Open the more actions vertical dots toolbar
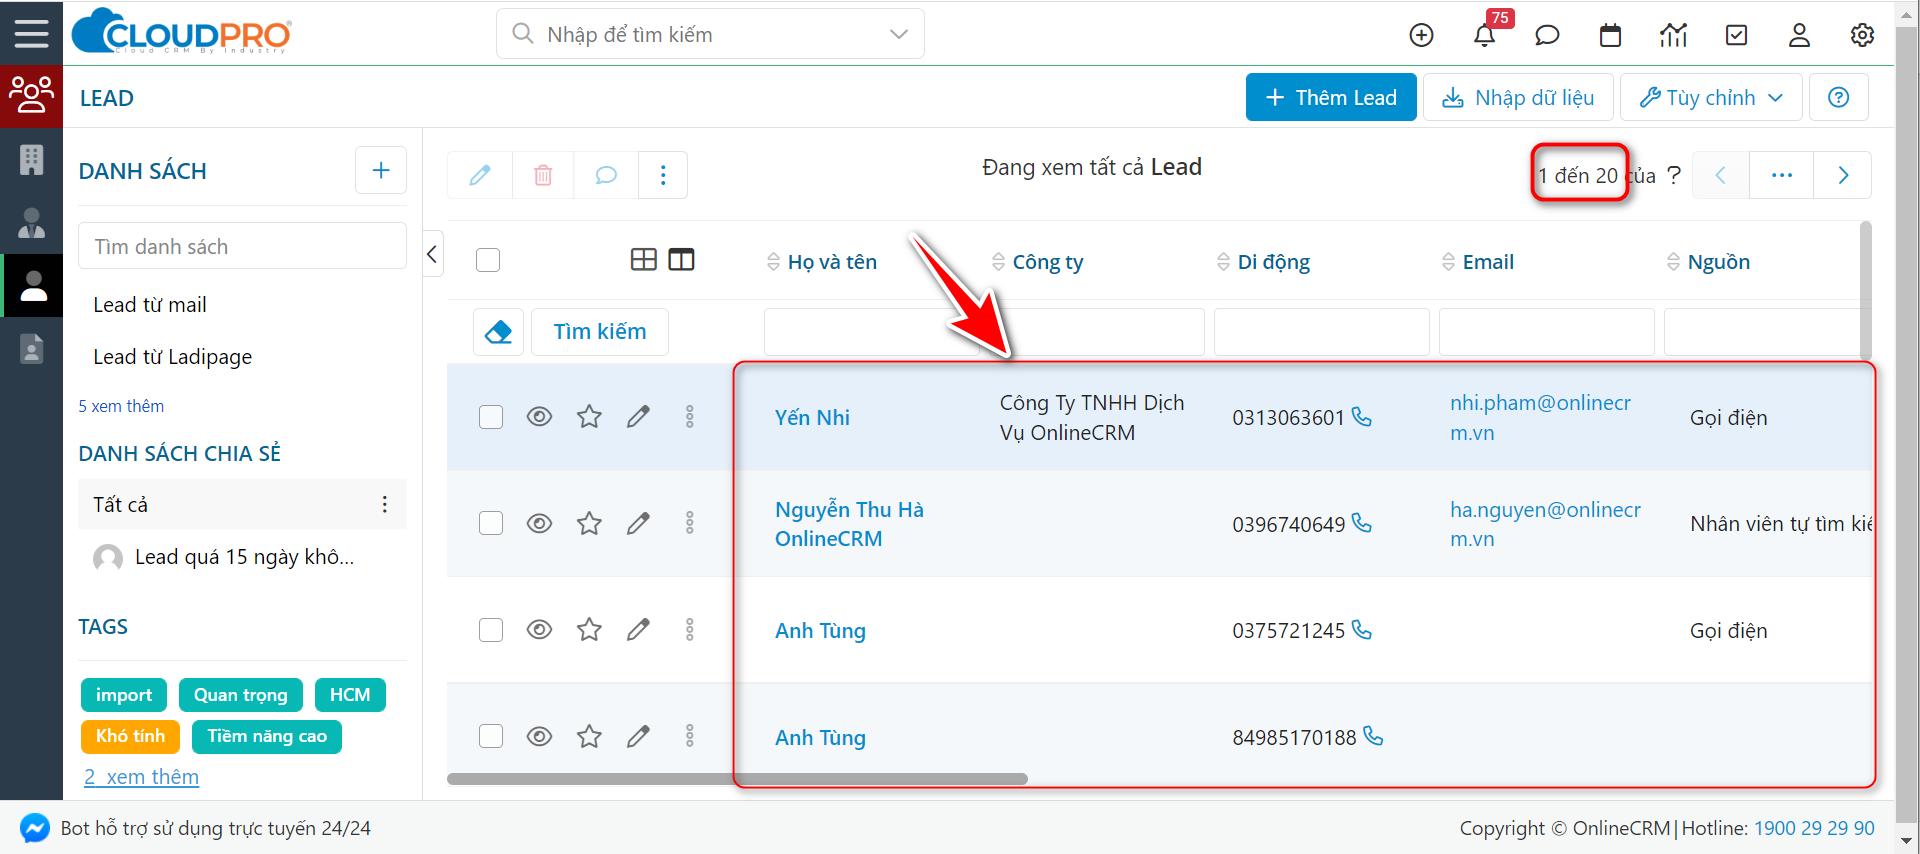 (663, 175)
